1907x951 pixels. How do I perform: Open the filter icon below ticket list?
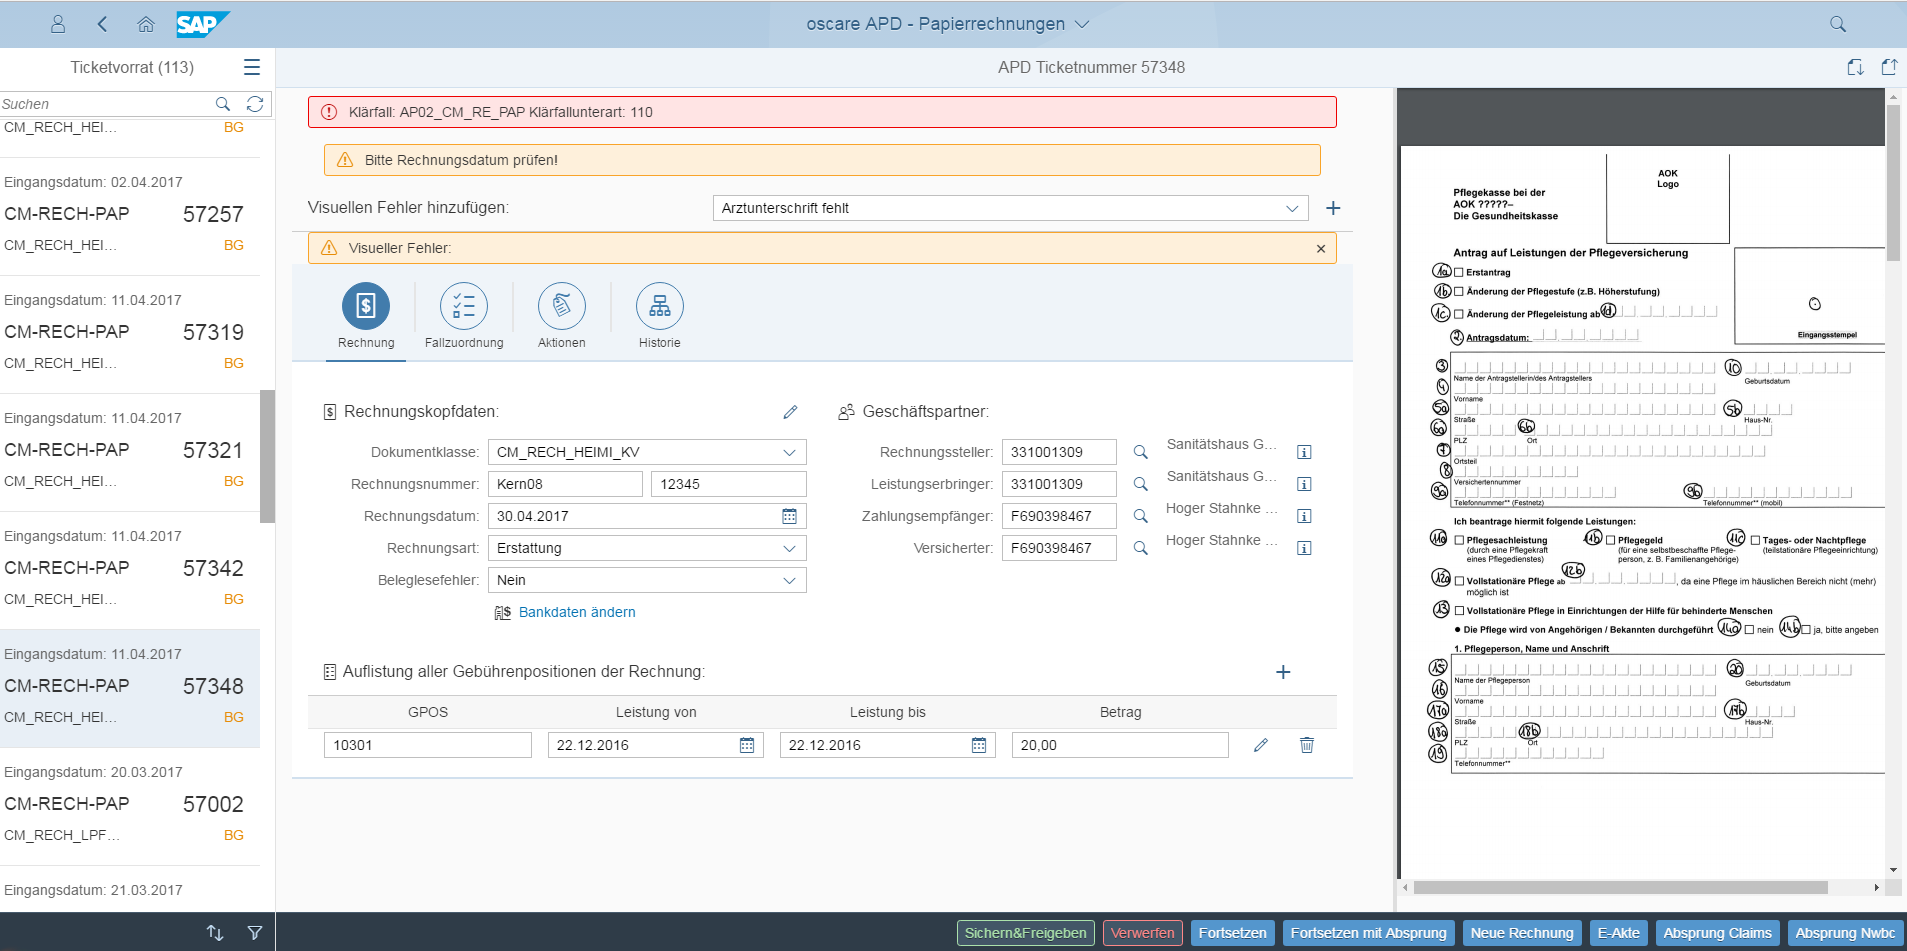point(255,932)
